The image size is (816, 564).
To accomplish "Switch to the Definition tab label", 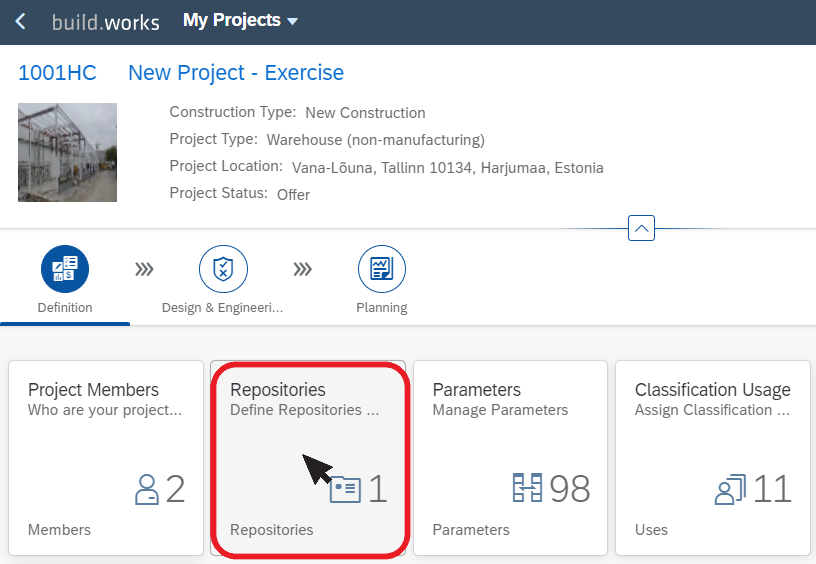I will (x=65, y=307).
